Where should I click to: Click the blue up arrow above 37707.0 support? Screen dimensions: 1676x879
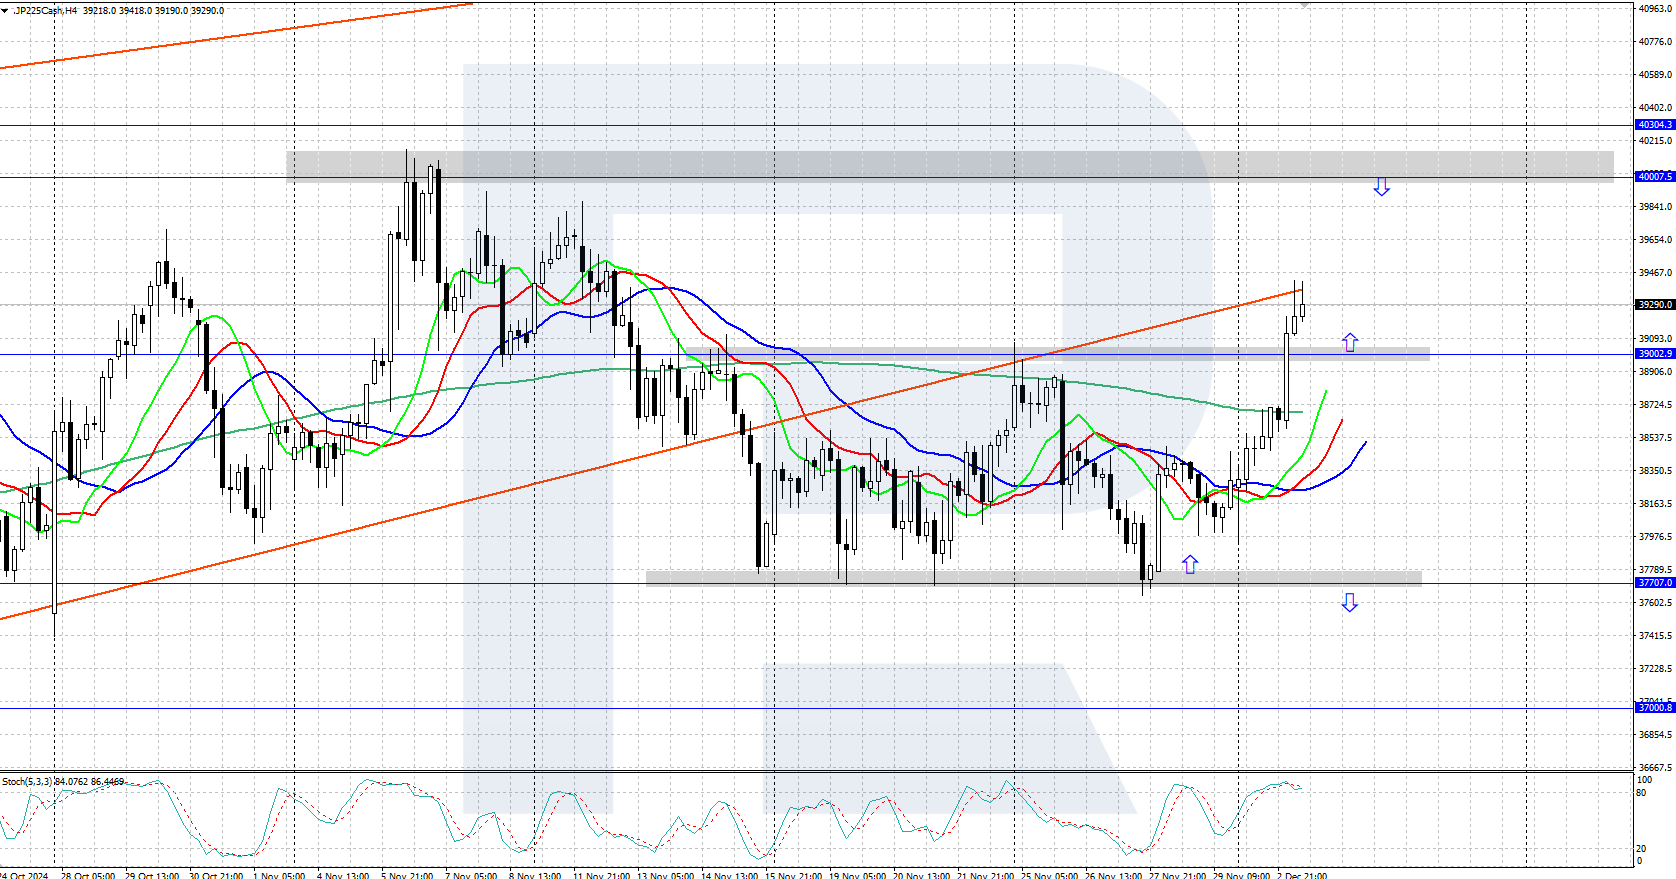(1190, 564)
